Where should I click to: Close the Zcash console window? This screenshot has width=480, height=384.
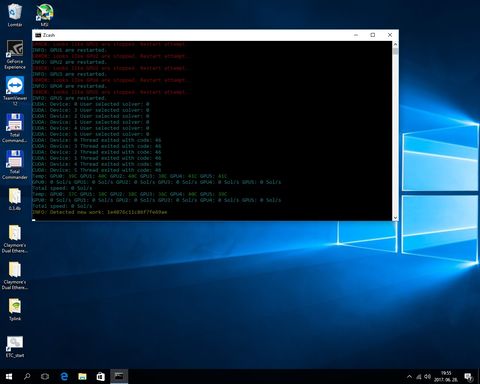390,35
